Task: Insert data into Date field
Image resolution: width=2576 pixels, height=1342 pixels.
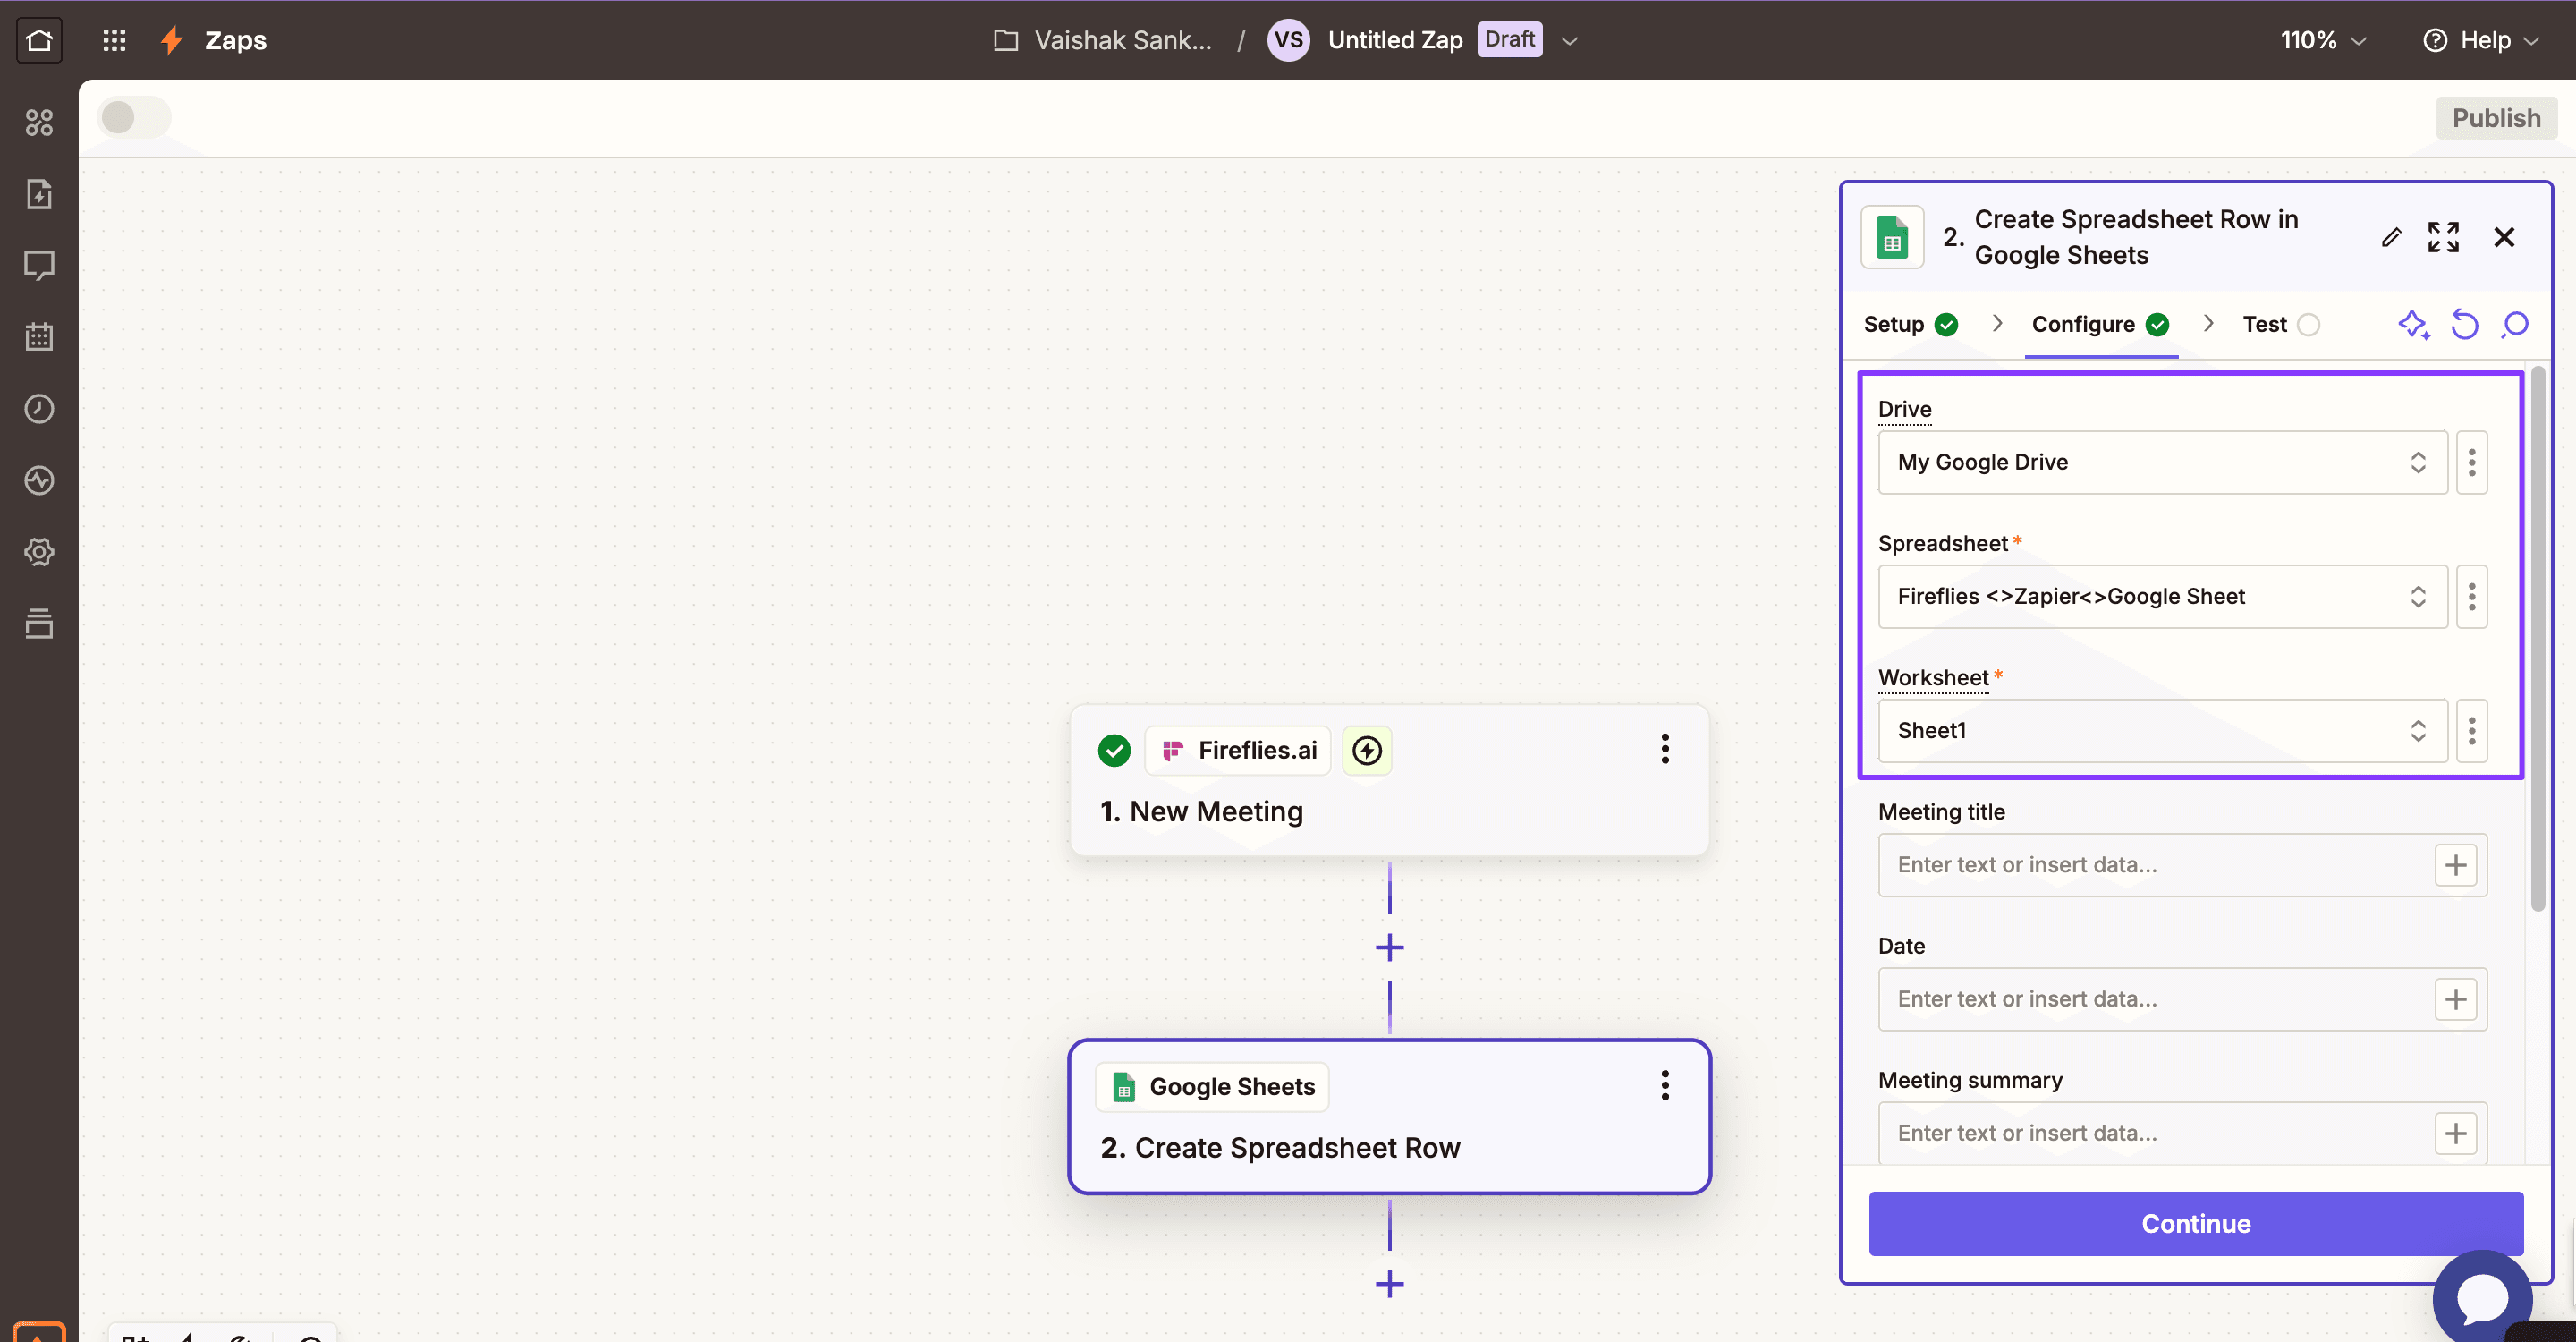Action: [2456, 999]
